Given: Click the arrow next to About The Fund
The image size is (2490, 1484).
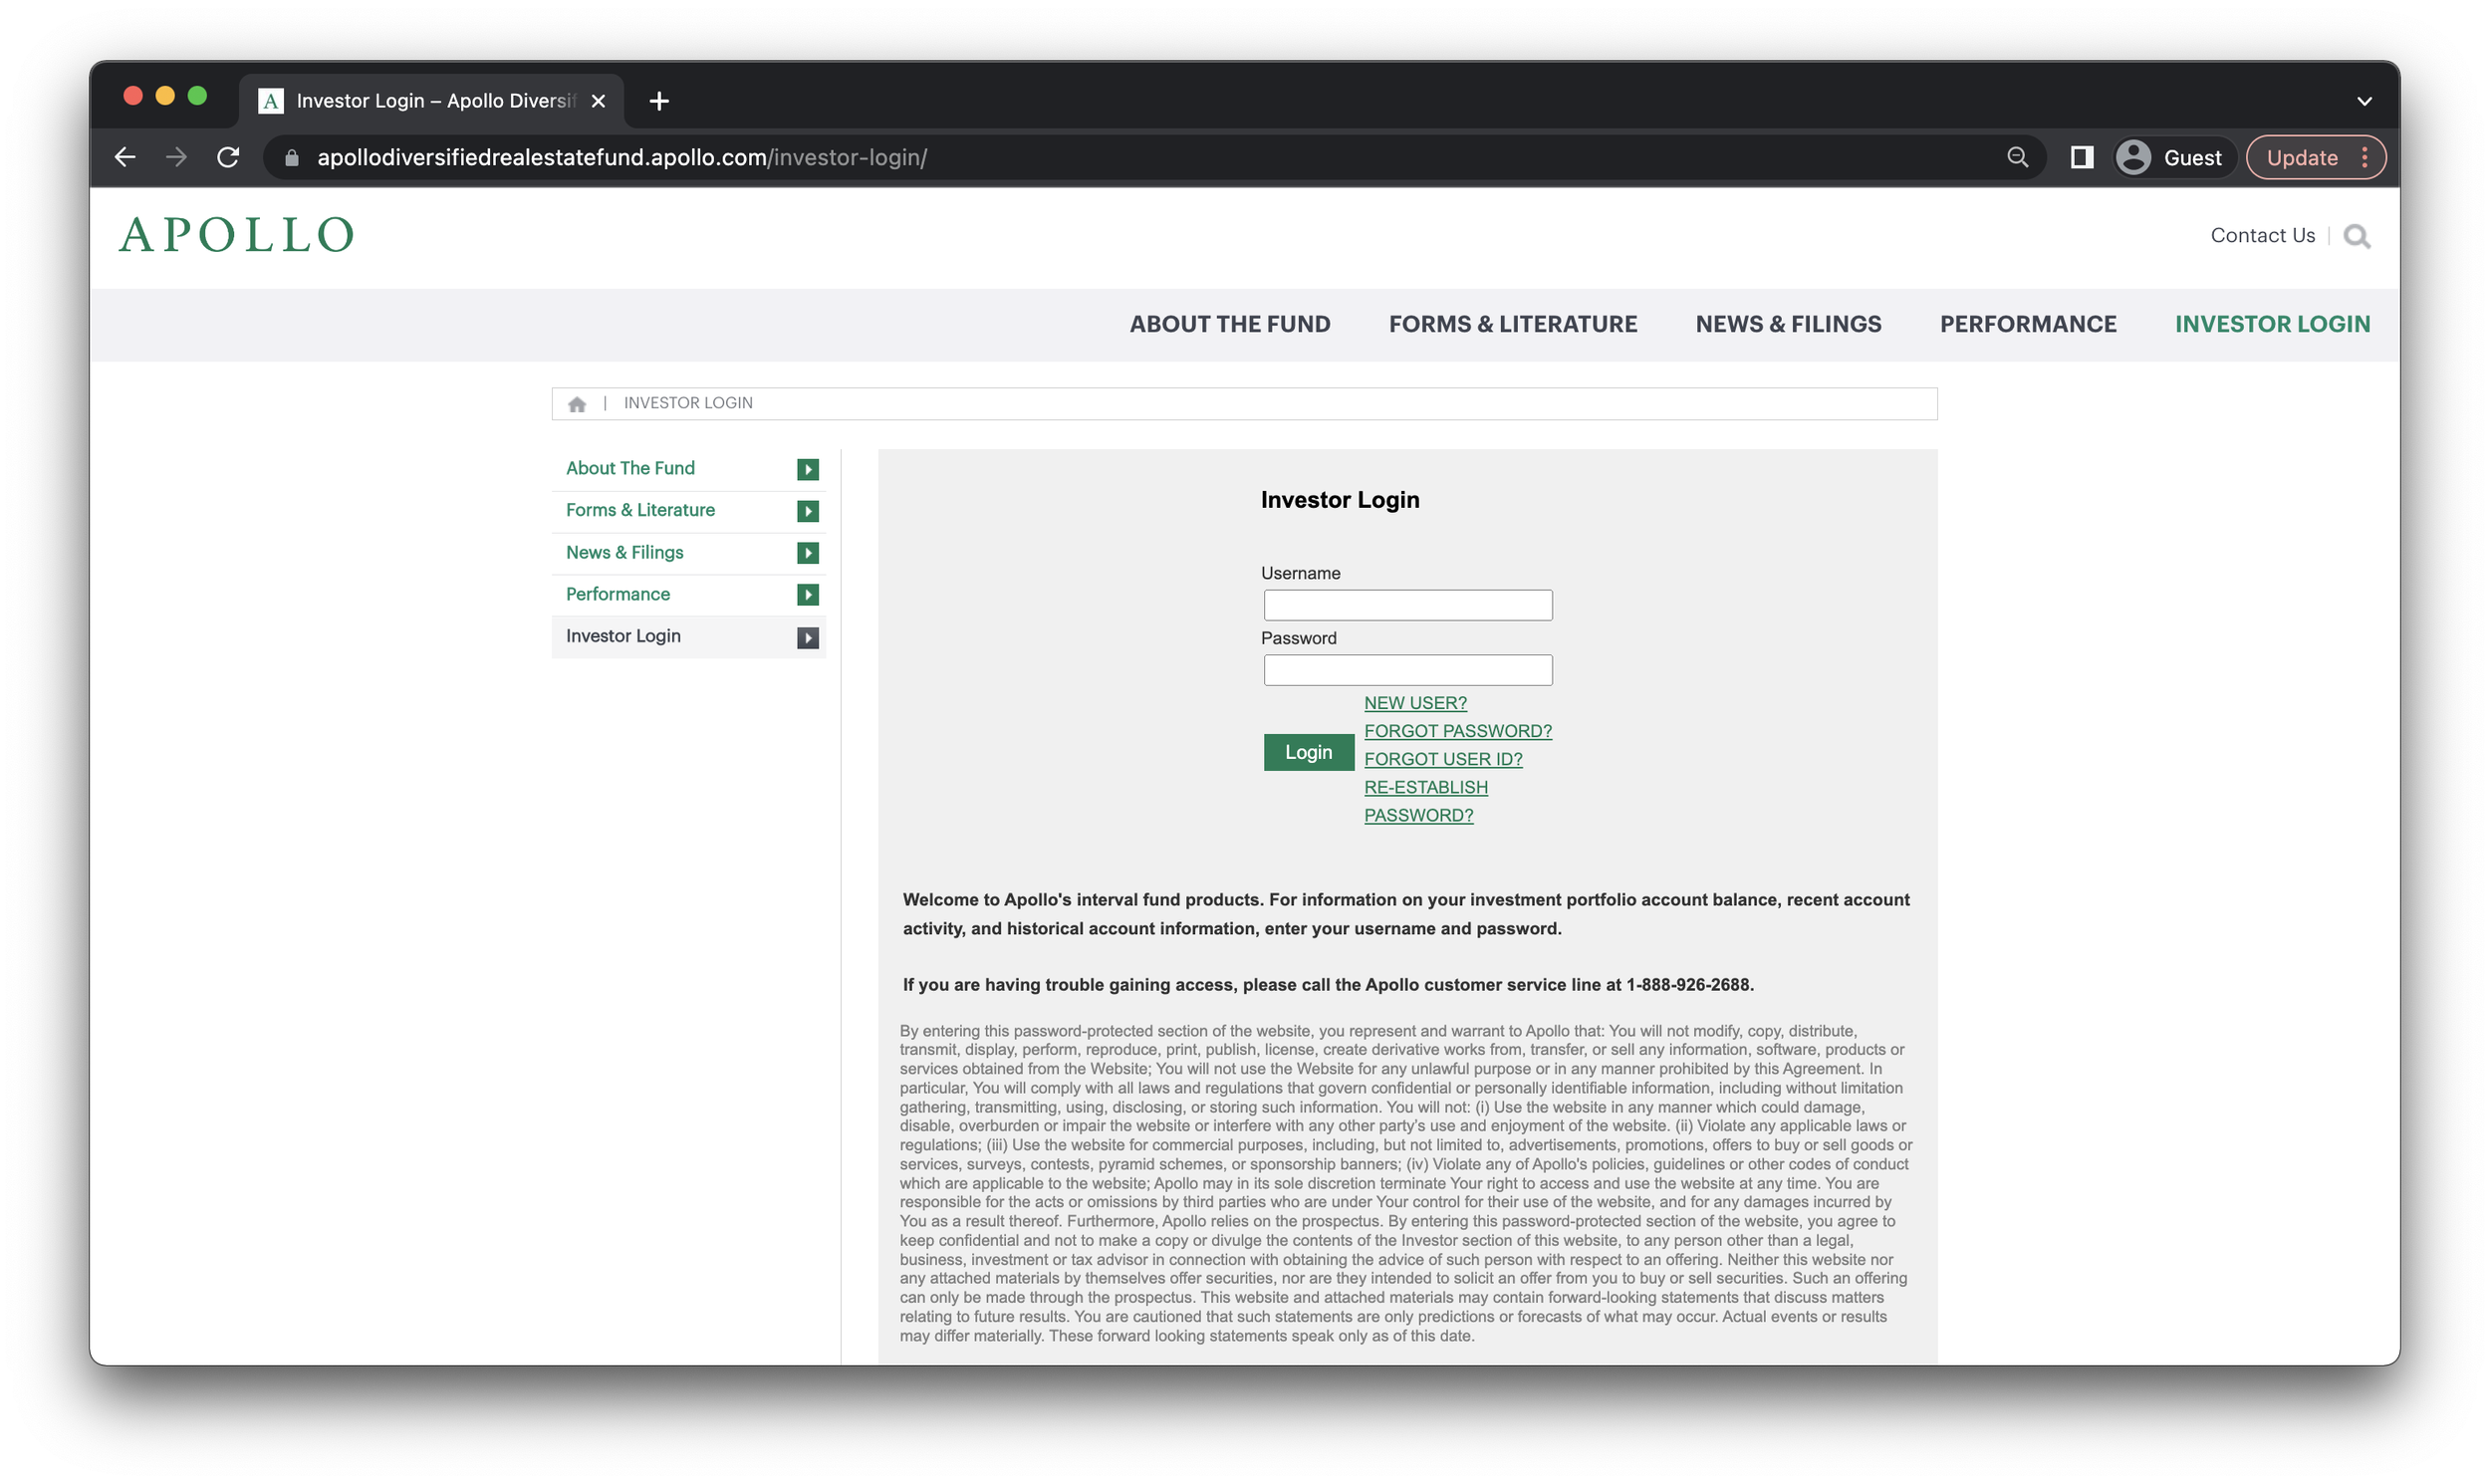Looking at the screenshot, I should (808, 469).
